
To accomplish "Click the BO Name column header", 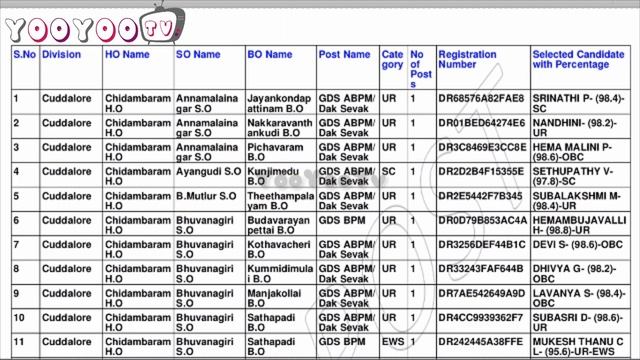I will tap(270, 54).
